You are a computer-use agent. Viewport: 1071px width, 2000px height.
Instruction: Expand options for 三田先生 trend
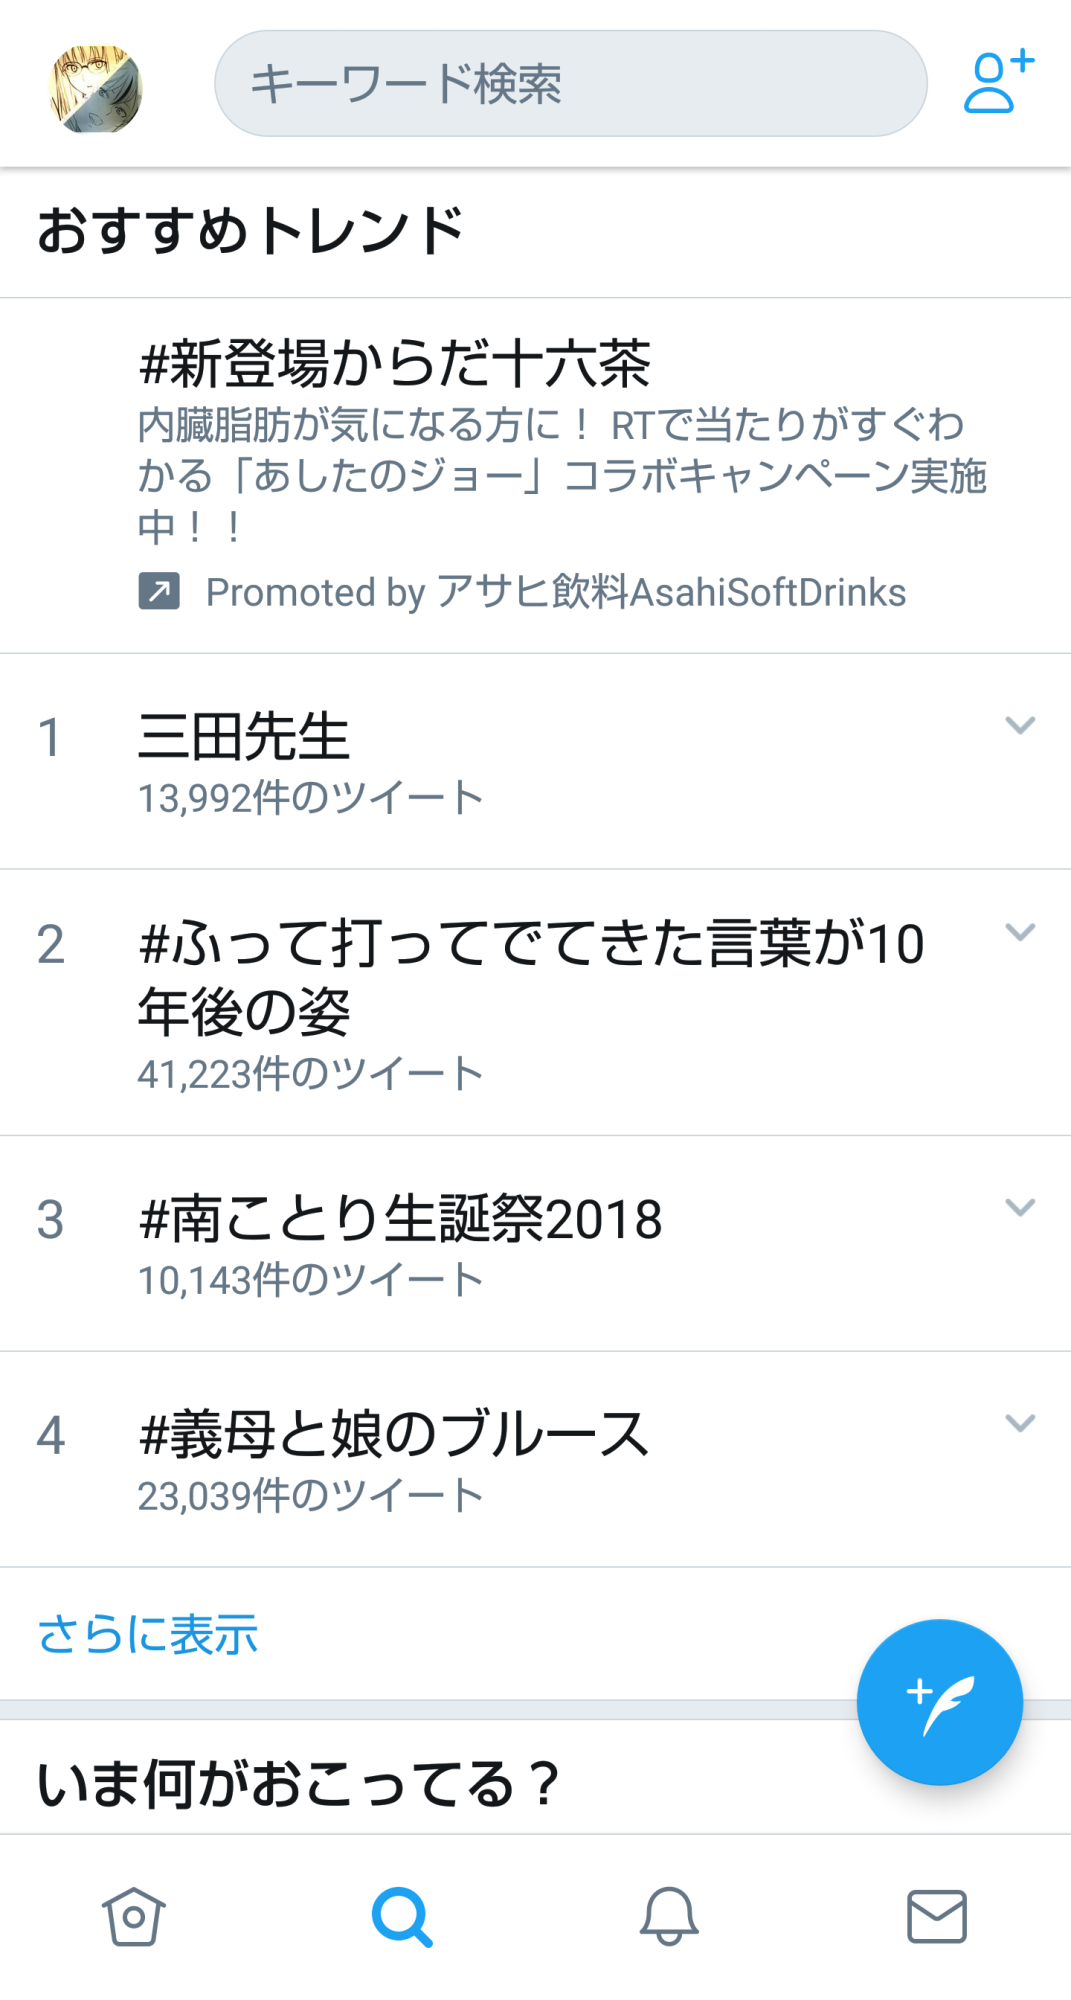tap(1019, 725)
